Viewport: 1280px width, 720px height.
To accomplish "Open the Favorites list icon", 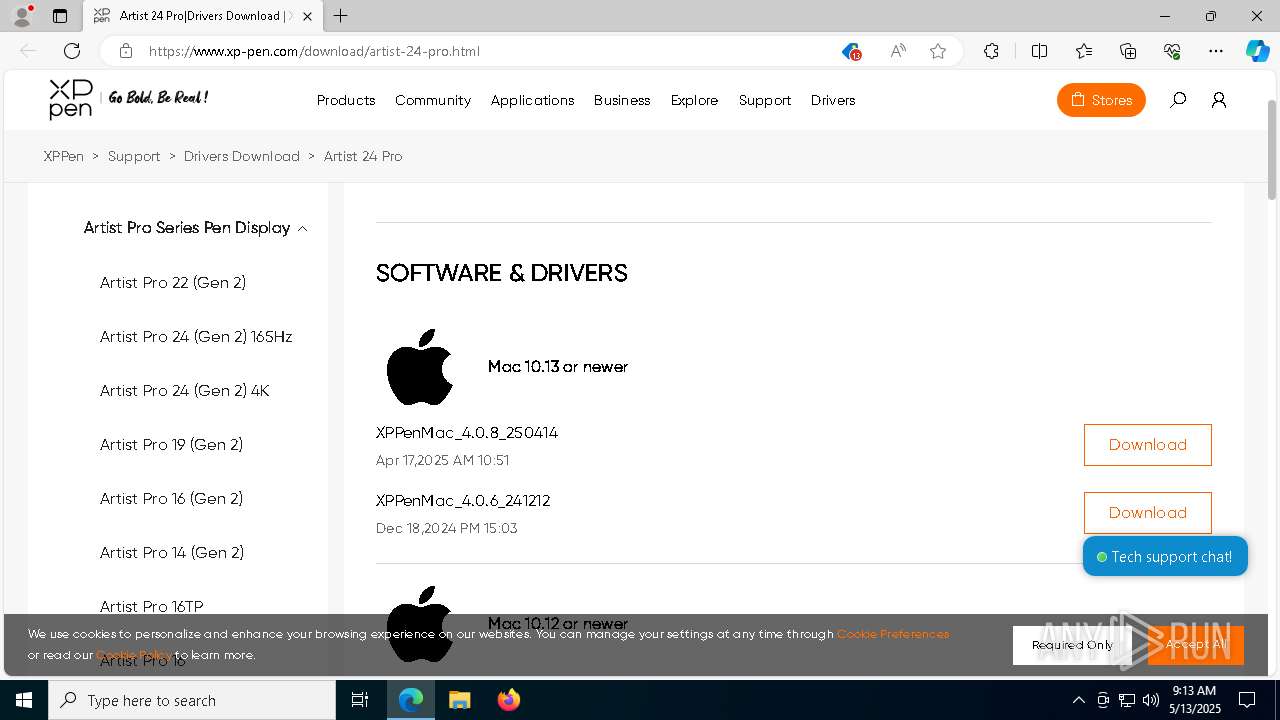I will [1084, 51].
